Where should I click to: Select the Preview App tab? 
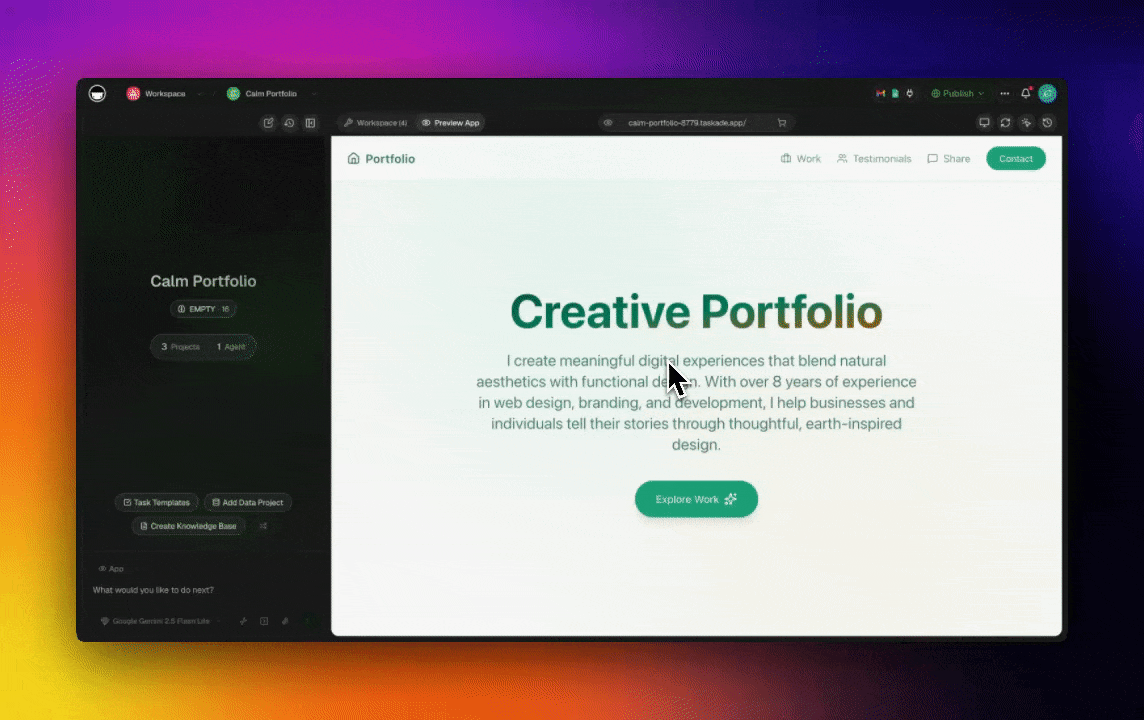pos(450,123)
